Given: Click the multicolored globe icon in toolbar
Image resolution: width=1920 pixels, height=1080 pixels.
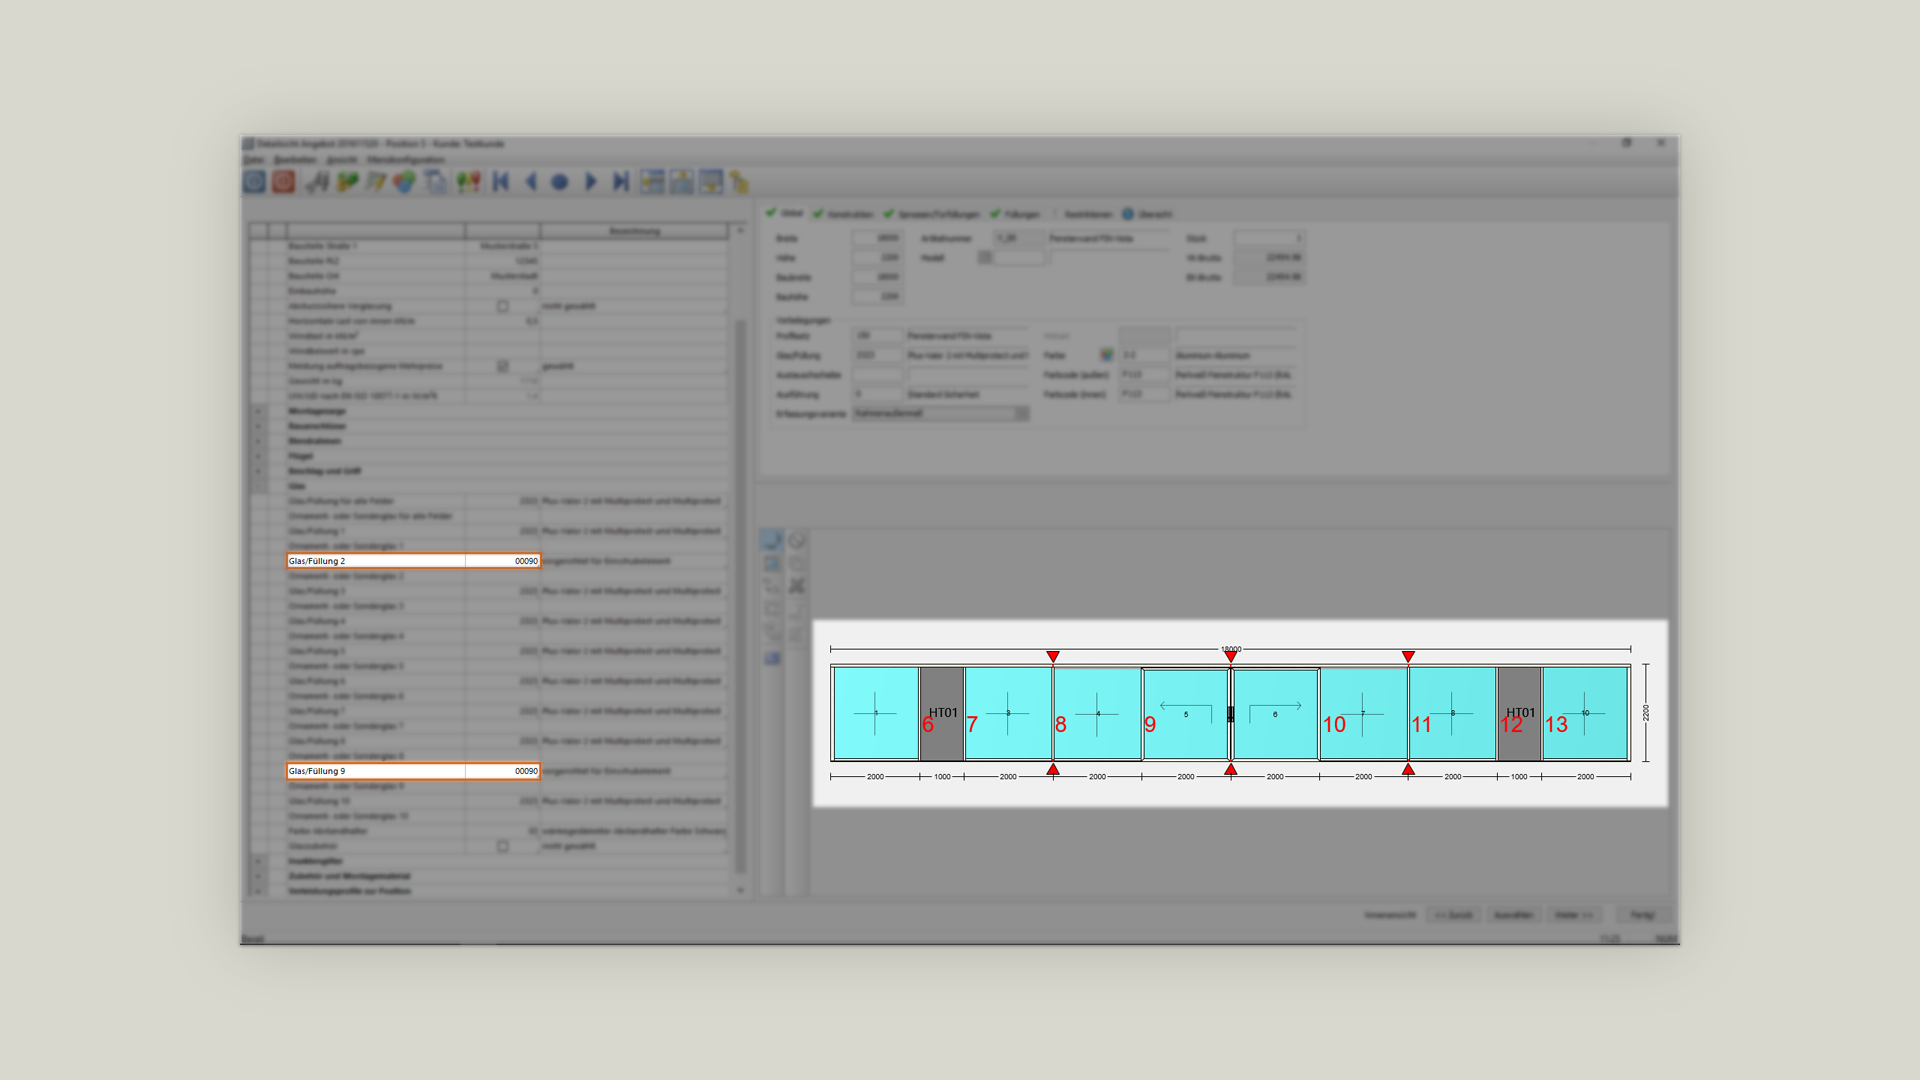Looking at the screenshot, I should click(x=404, y=182).
